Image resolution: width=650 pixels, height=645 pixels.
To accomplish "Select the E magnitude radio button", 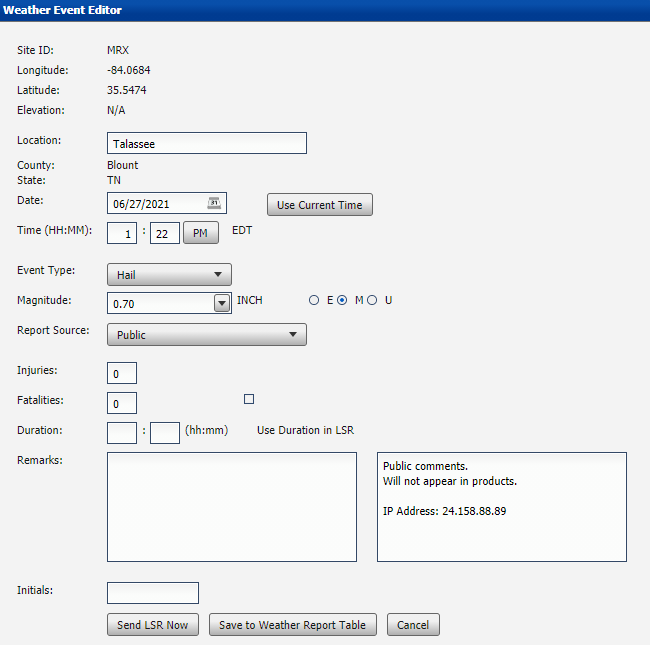I will click(x=315, y=300).
